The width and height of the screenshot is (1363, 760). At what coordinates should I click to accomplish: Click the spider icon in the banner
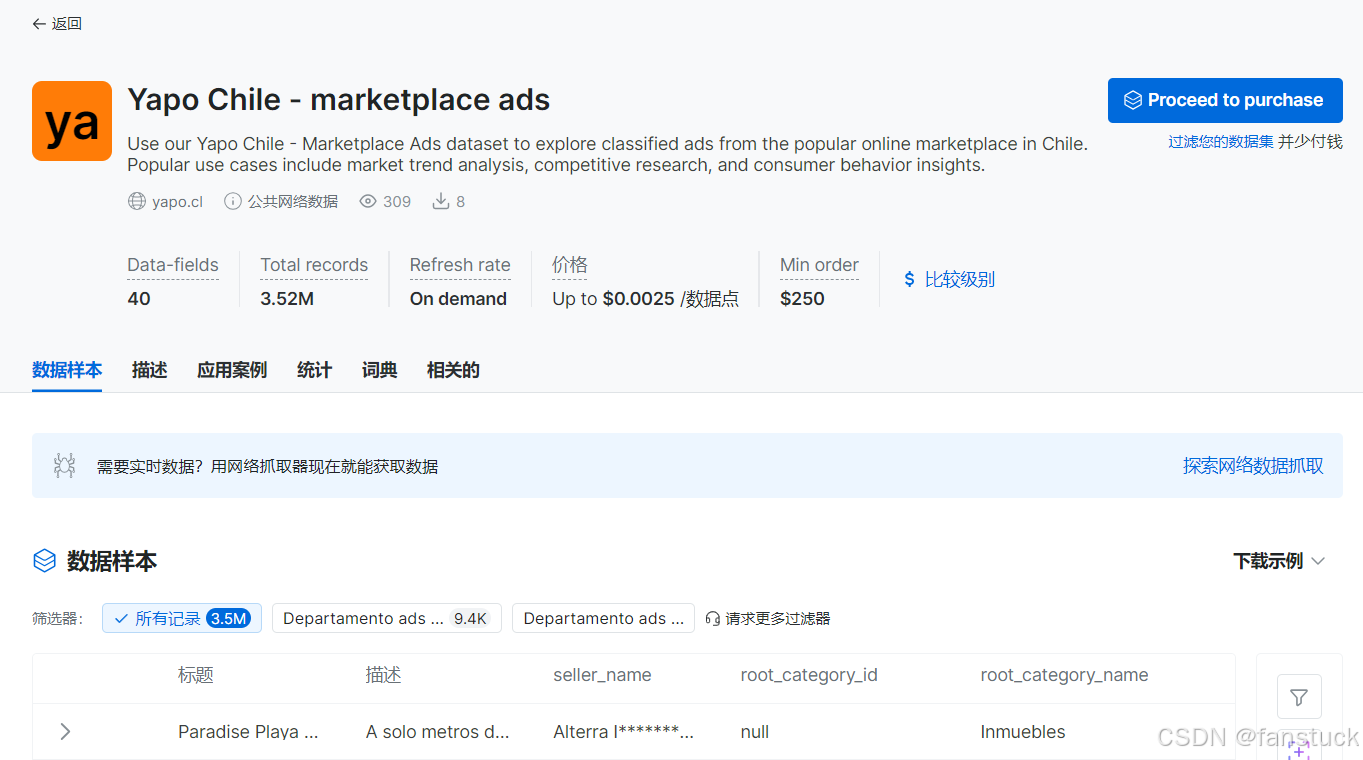(65, 465)
